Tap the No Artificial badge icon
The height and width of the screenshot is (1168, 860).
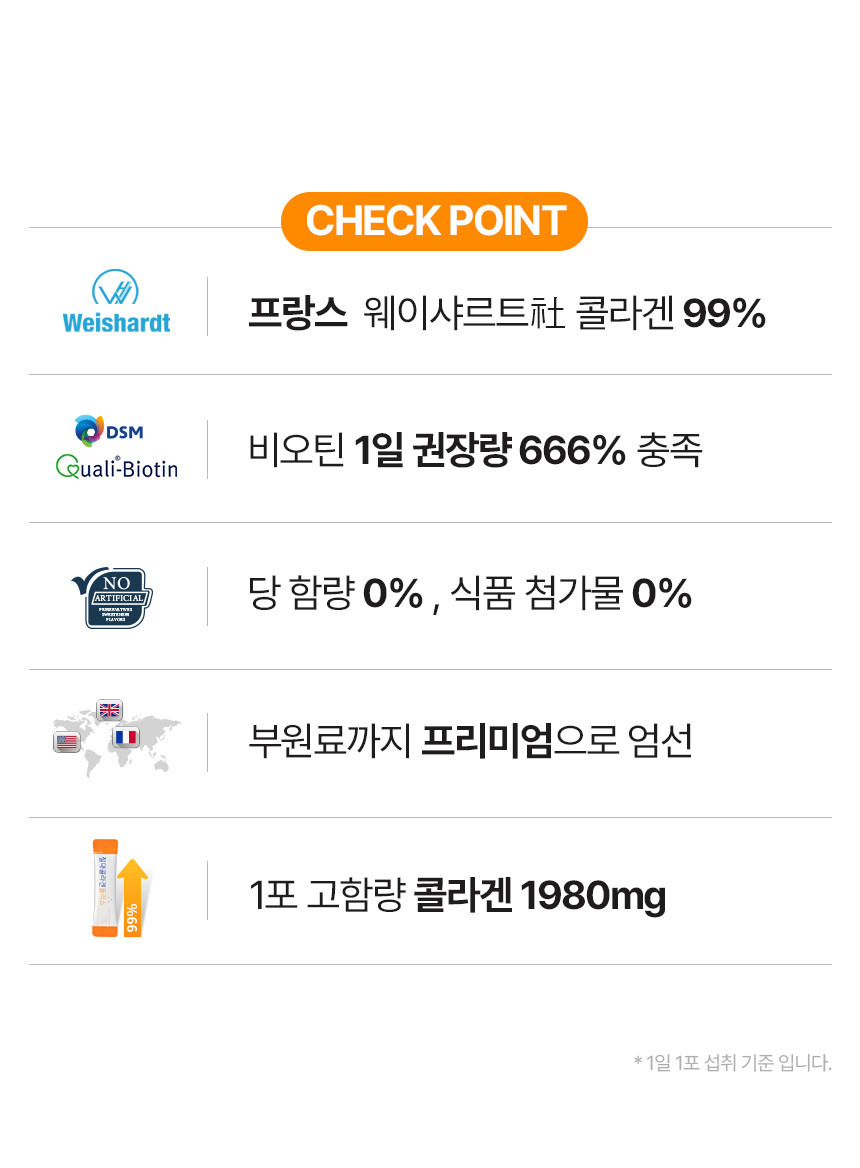115,597
